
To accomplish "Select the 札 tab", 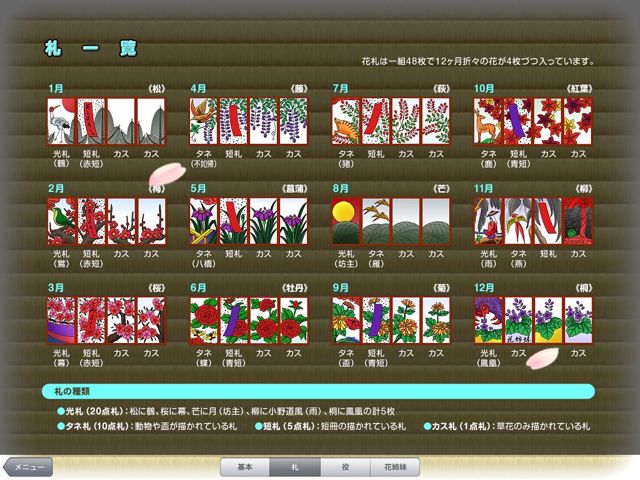I will point(295,467).
